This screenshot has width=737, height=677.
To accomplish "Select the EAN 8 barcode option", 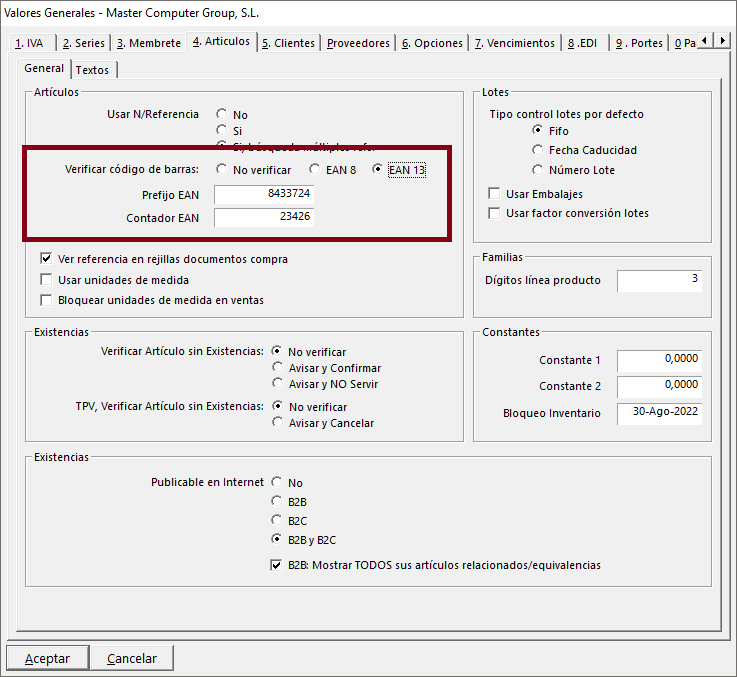I will tap(315, 170).
